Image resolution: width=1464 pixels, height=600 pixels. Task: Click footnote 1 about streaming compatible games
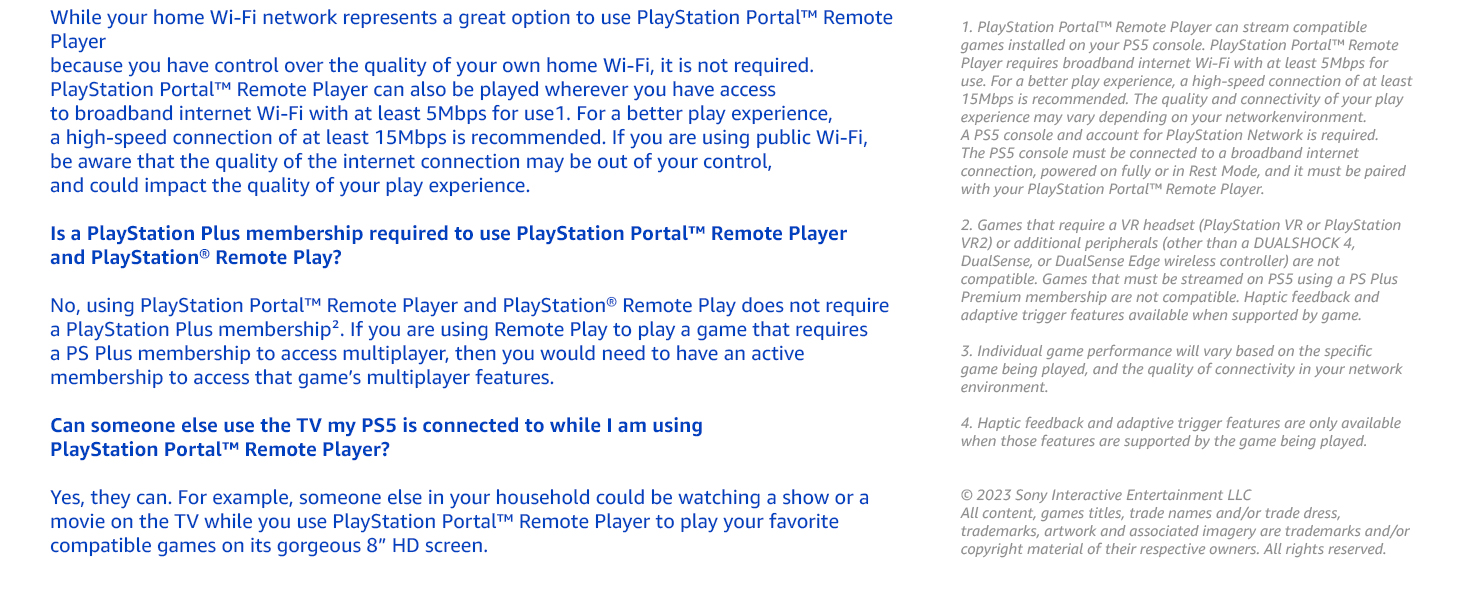1186,108
